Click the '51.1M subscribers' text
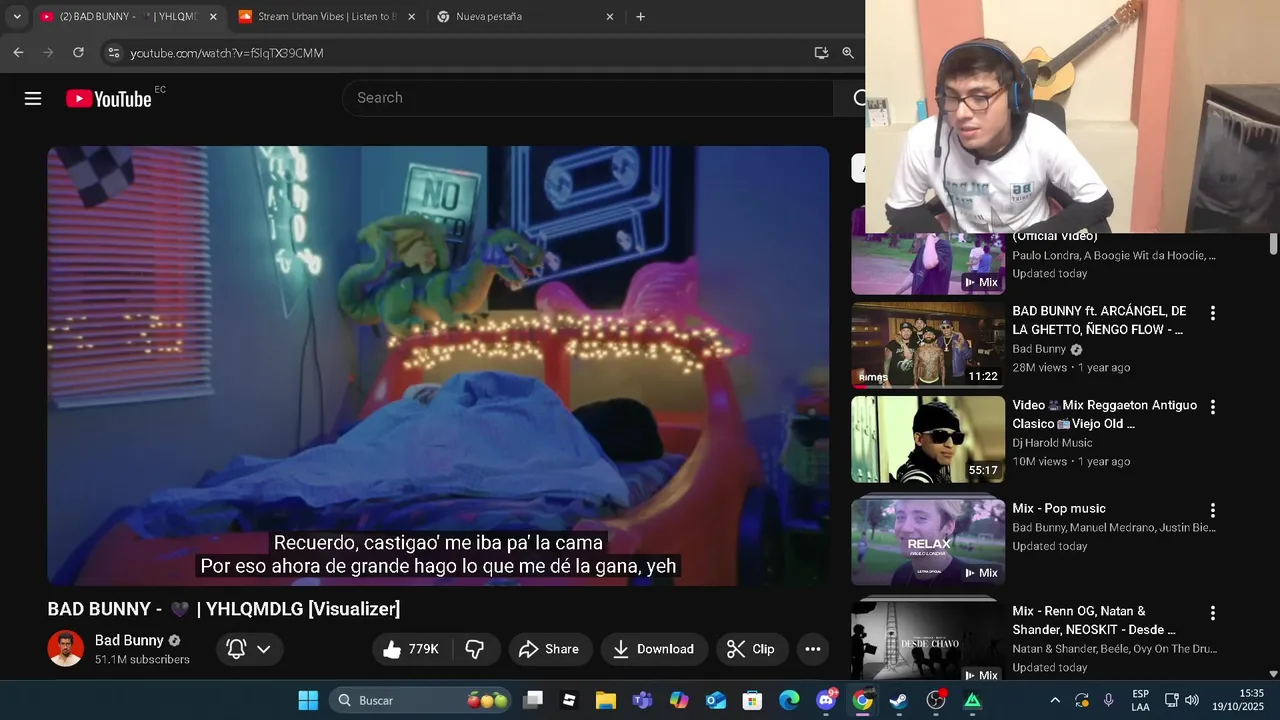 142,660
